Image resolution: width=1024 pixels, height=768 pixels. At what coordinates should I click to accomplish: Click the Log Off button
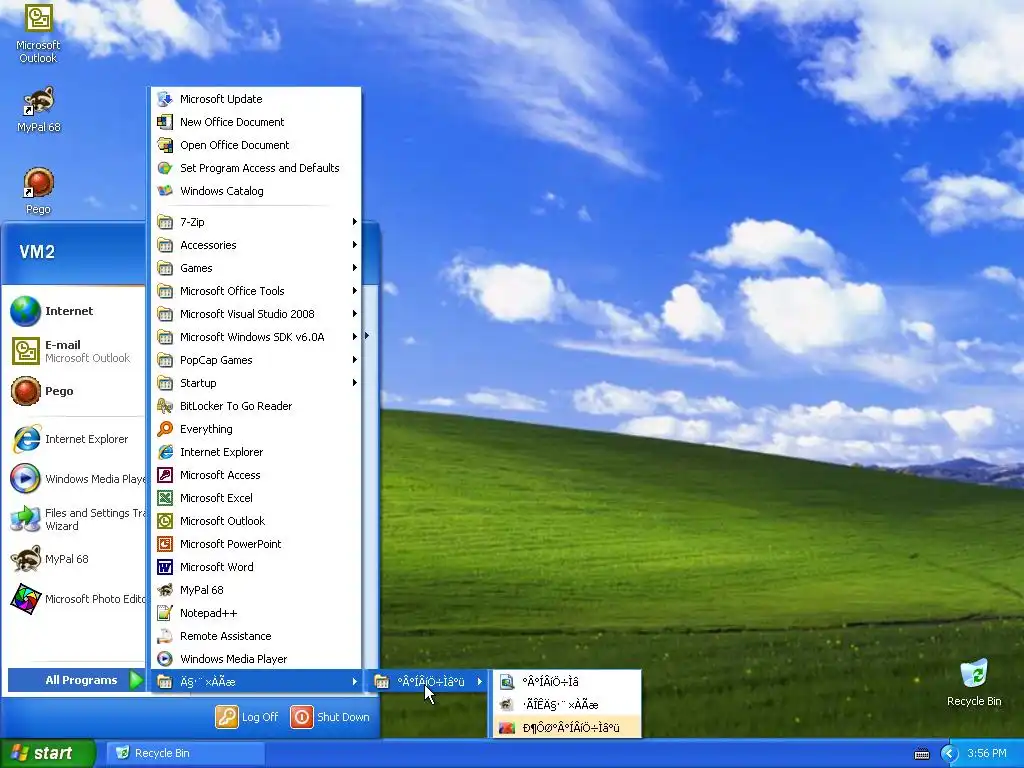247,717
